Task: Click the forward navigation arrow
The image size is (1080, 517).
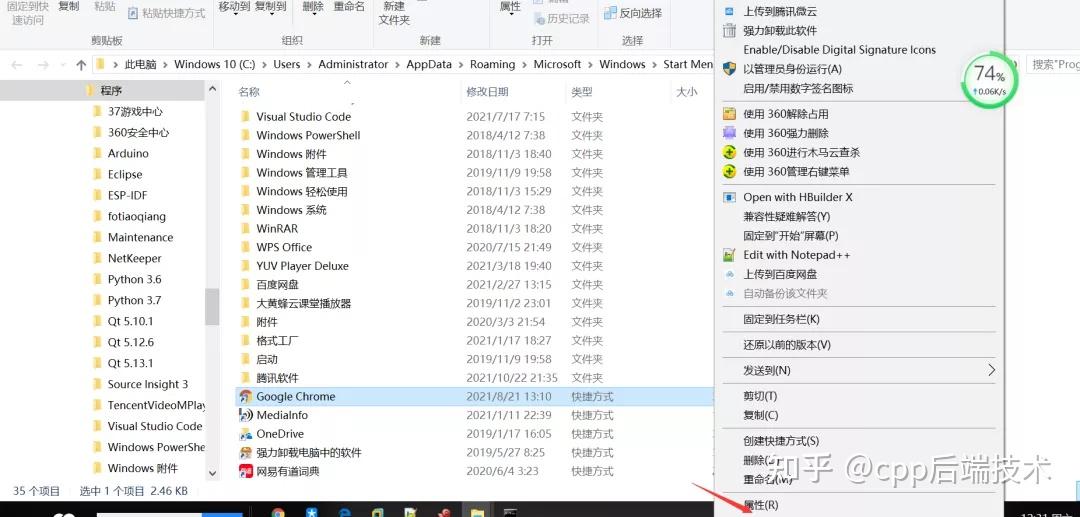Action: pyautogui.click(x=43, y=65)
